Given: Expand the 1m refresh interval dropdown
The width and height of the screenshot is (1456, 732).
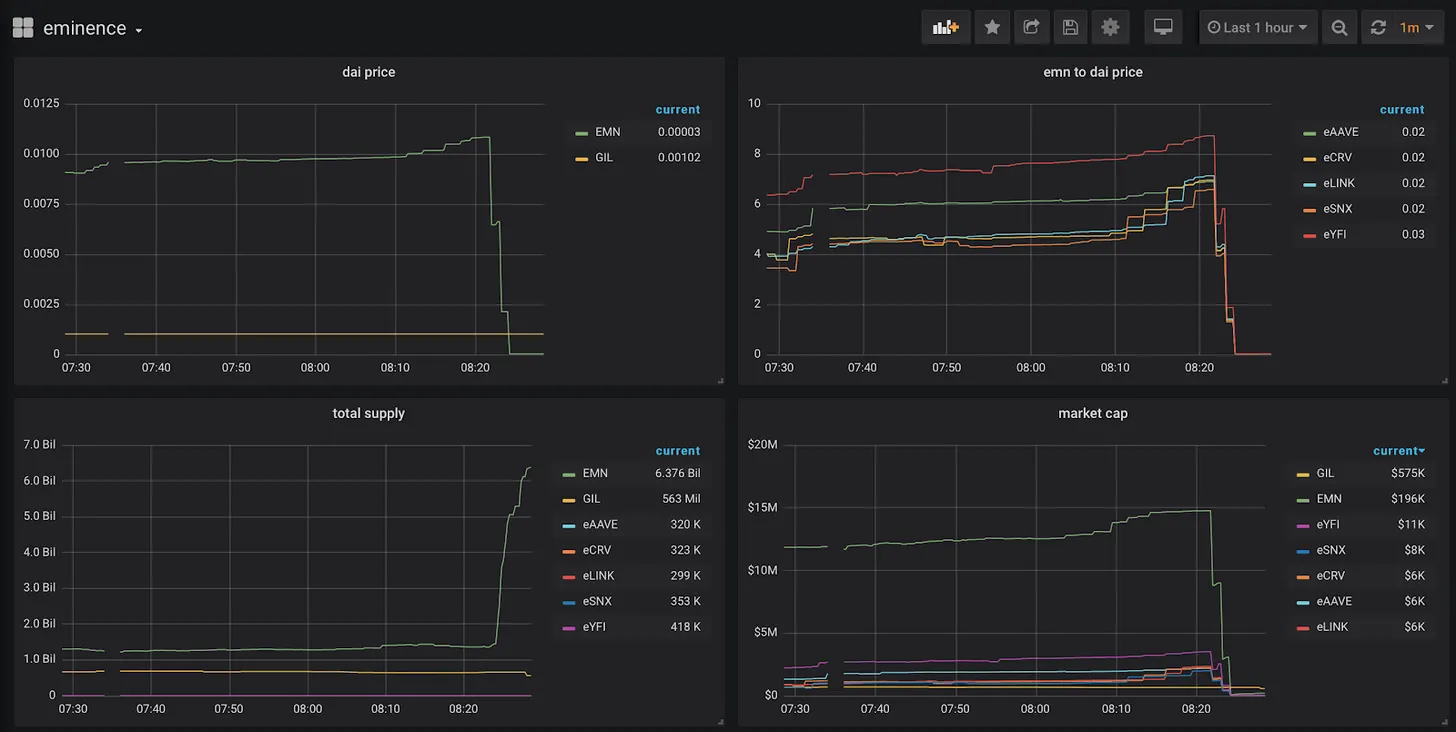Looking at the screenshot, I should tap(1416, 28).
